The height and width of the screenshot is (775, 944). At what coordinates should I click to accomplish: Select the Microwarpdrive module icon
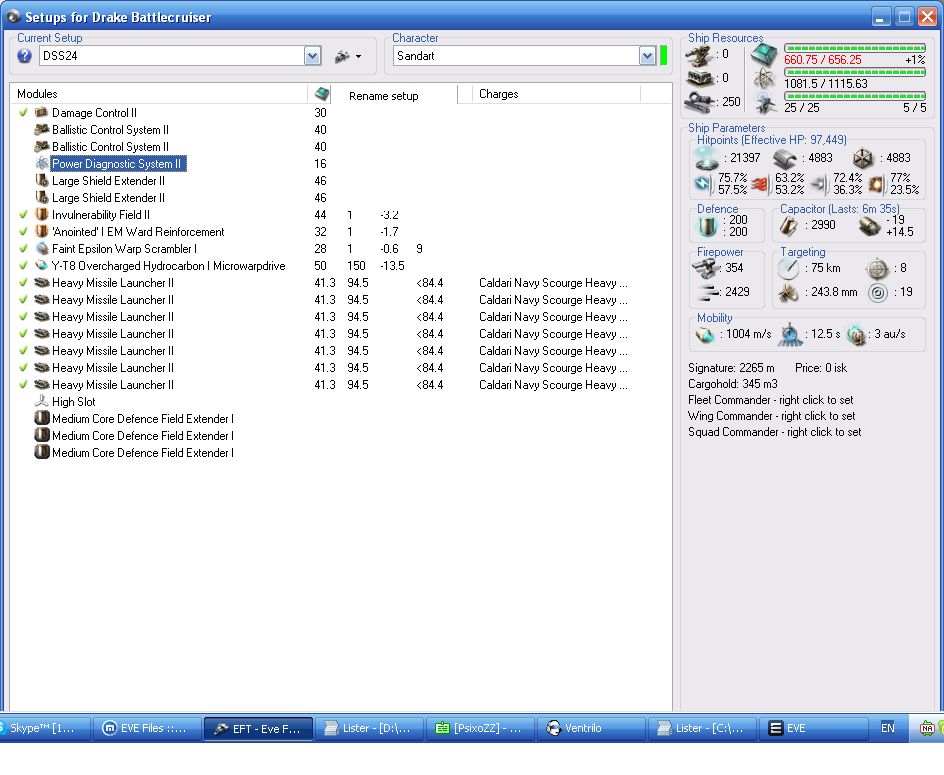(x=42, y=265)
